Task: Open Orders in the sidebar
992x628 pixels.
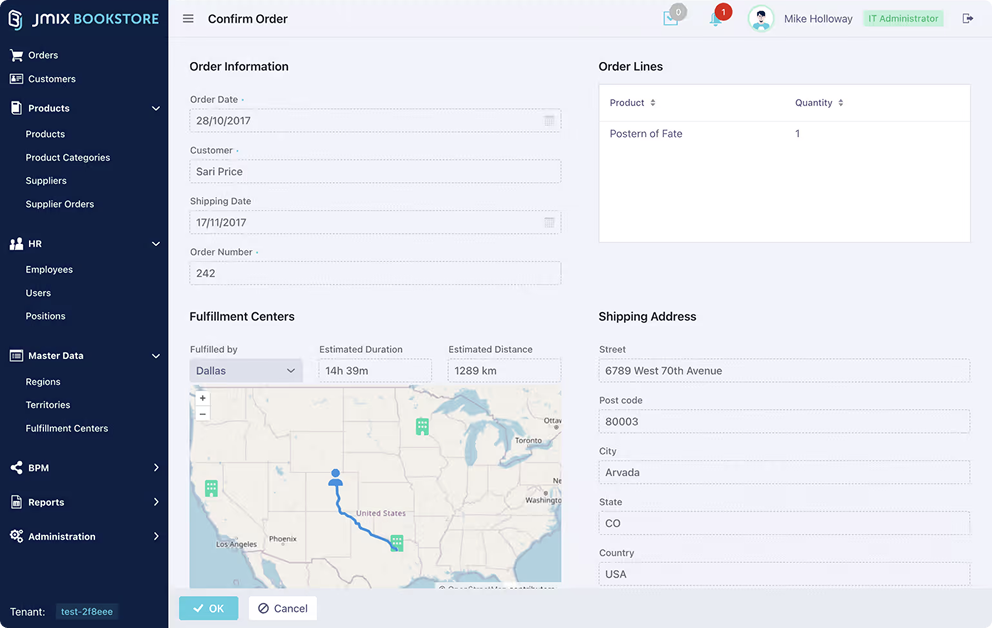Action: (x=43, y=55)
